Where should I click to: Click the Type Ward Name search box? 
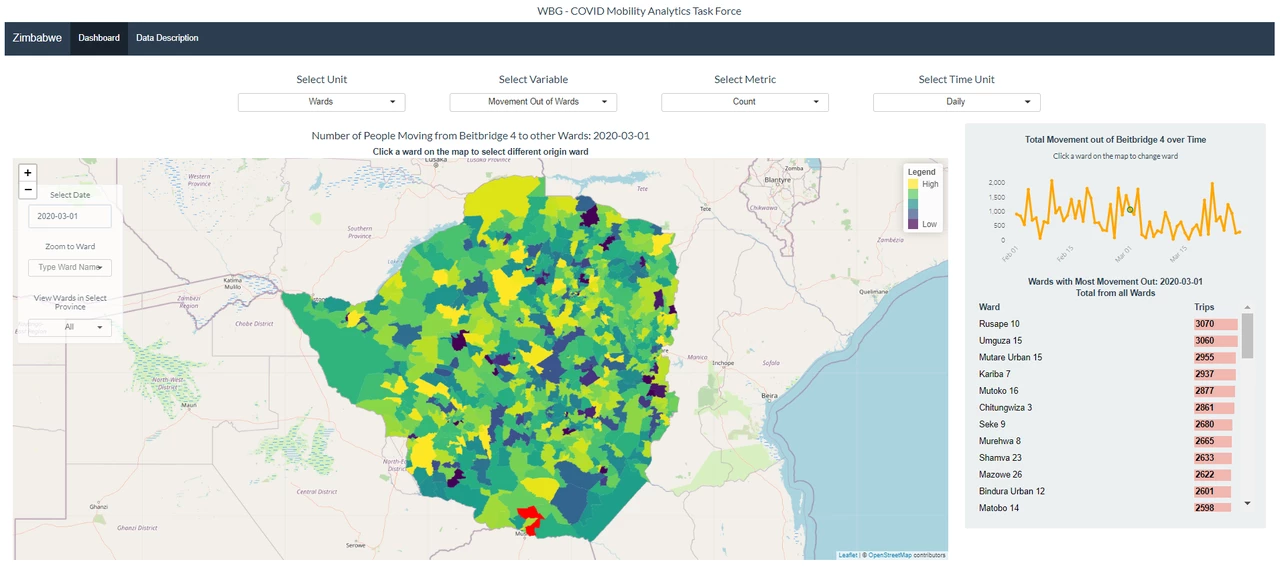70,267
